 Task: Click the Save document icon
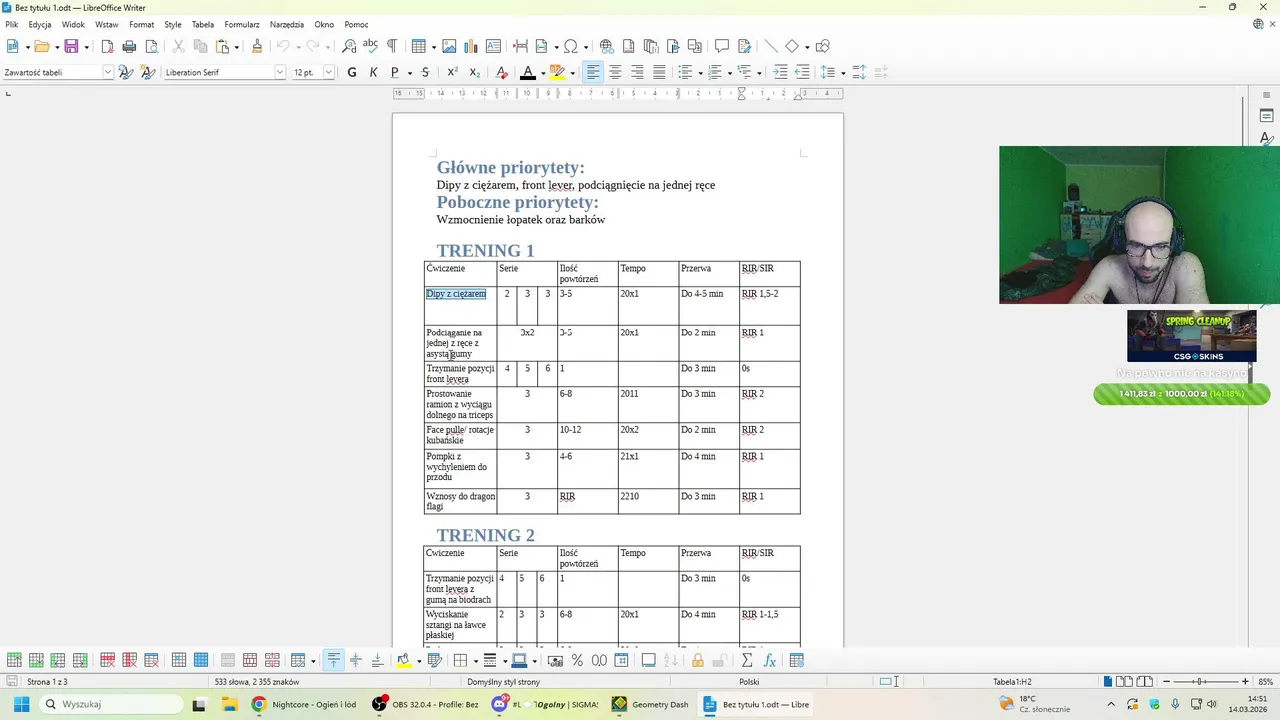[x=71, y=46]
